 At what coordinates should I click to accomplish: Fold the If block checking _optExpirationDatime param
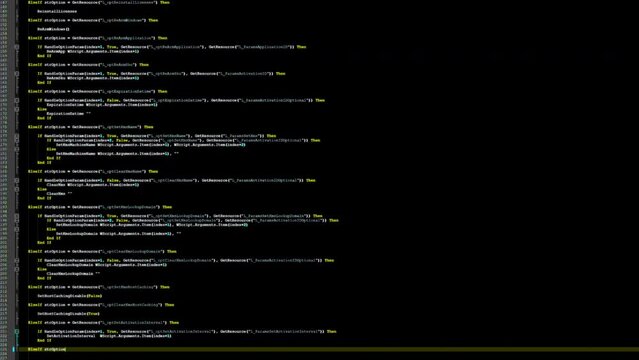click(17, 100)
